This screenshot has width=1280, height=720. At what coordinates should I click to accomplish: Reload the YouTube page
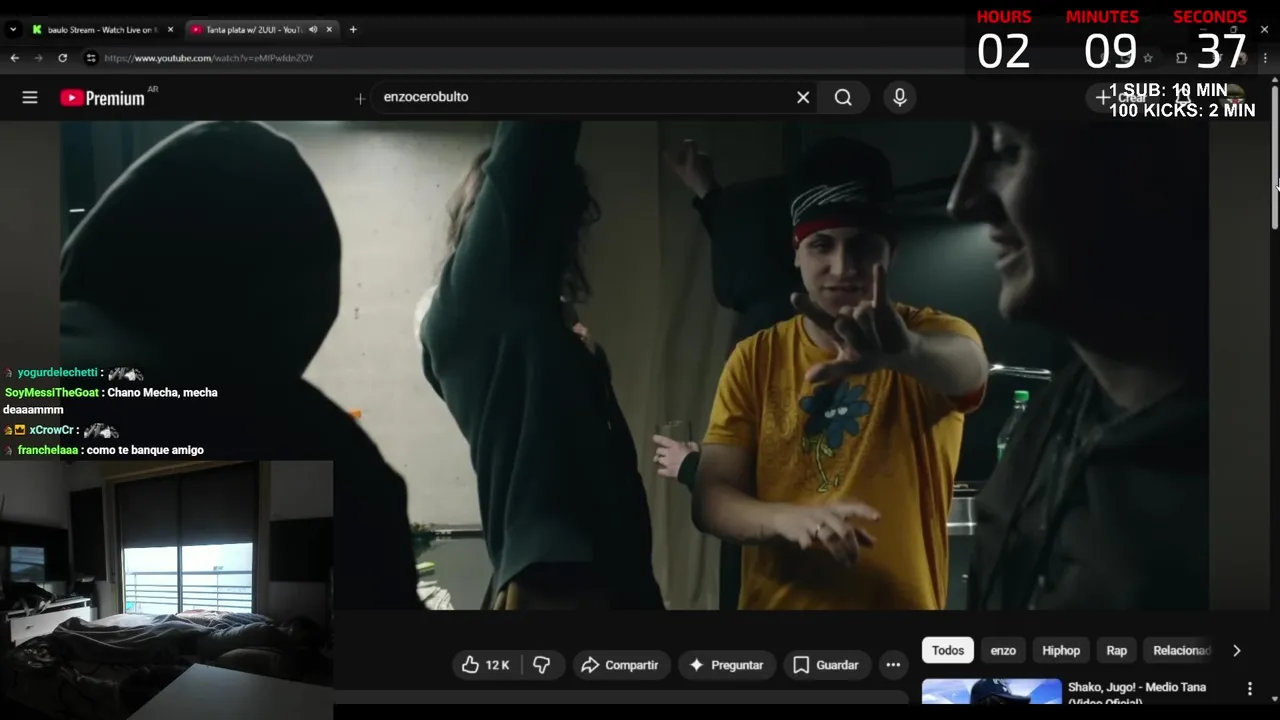click(62, 58)
